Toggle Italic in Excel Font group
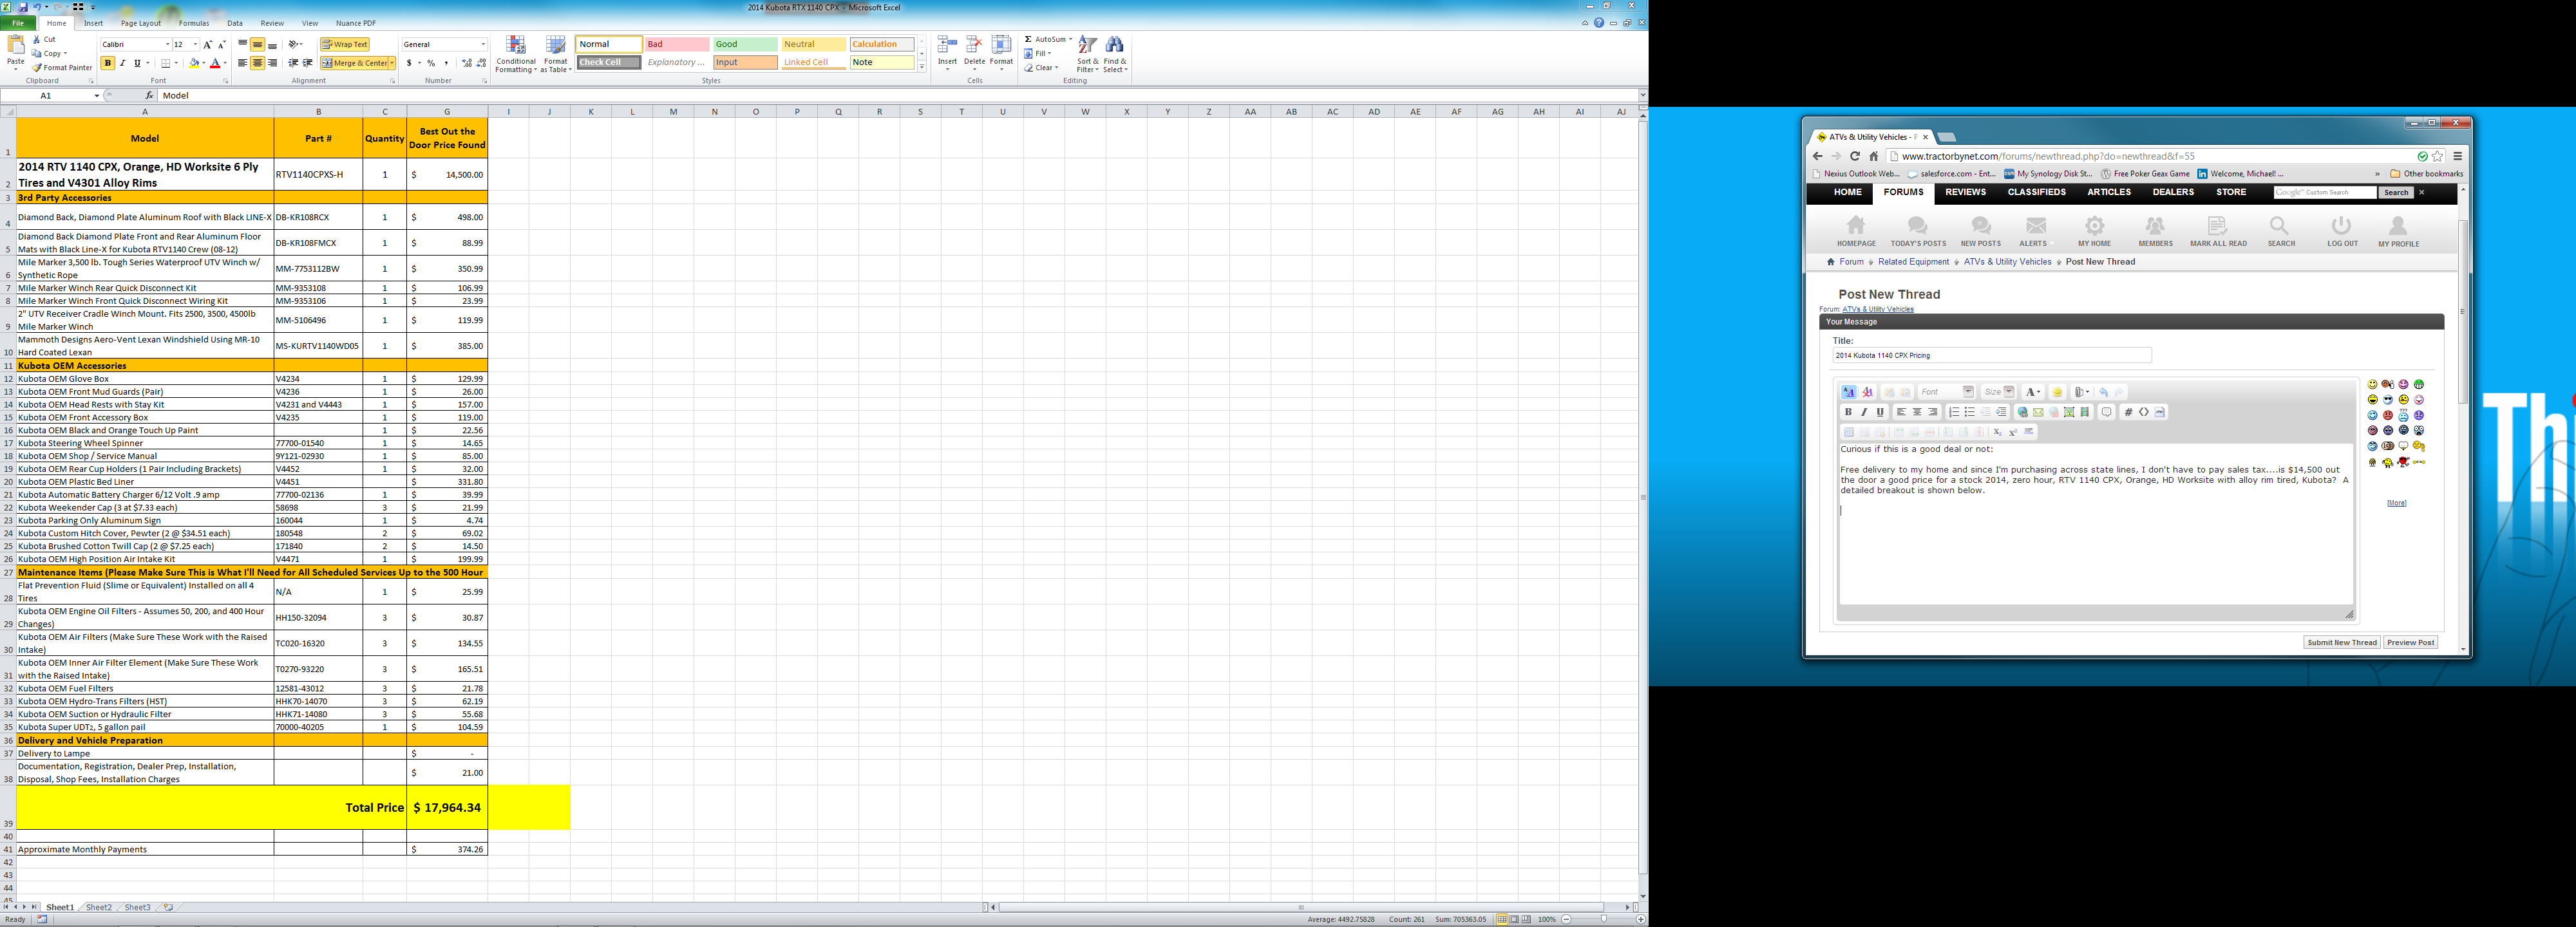 point(123,63)
